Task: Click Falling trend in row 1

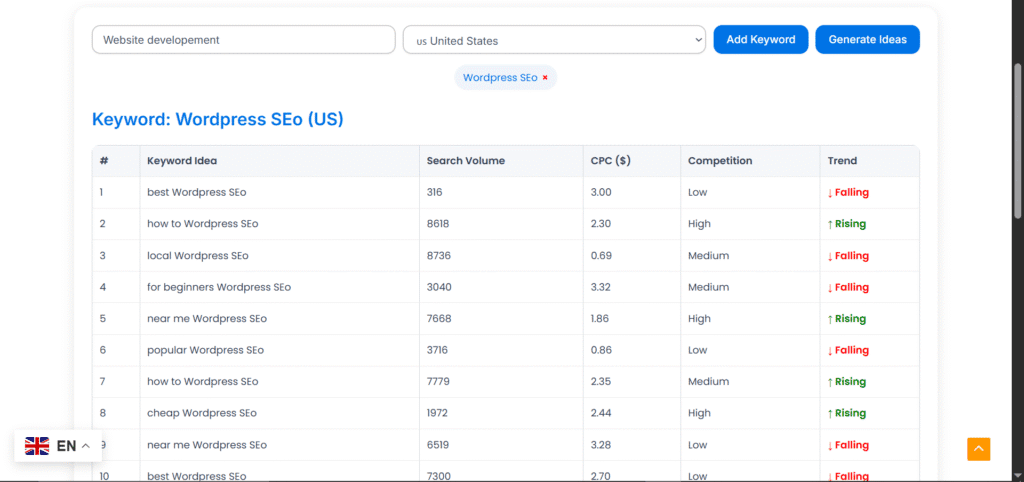Action: (x=848, y=193)
